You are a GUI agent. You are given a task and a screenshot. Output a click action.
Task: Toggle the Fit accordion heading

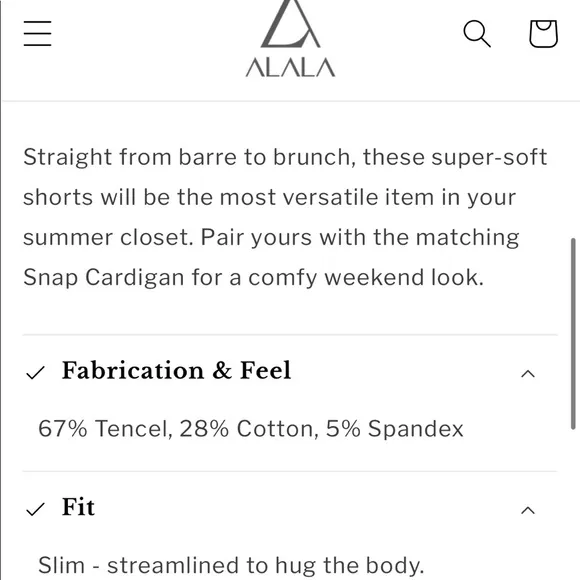(78, 507)
